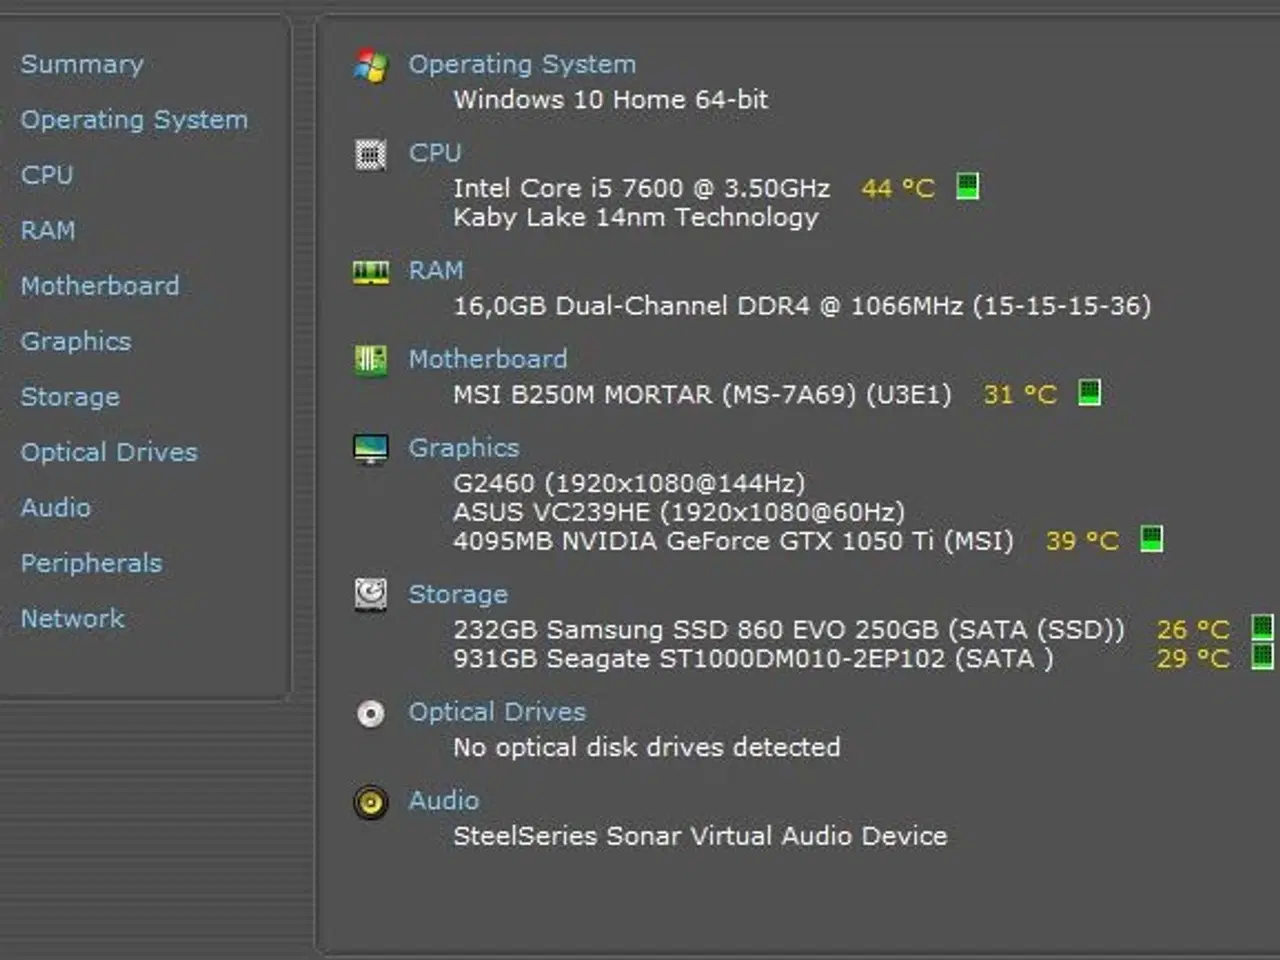Click the GeForce GPU temperature status icon

[1151, 539]
